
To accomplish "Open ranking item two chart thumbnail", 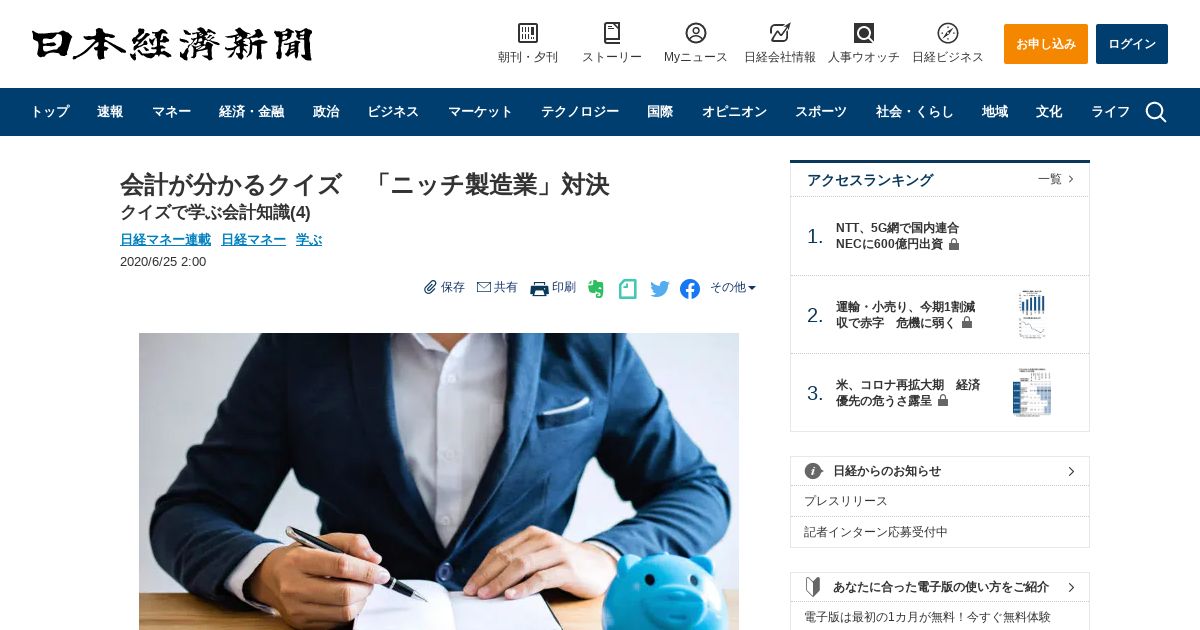I will tap(1032, 315).
